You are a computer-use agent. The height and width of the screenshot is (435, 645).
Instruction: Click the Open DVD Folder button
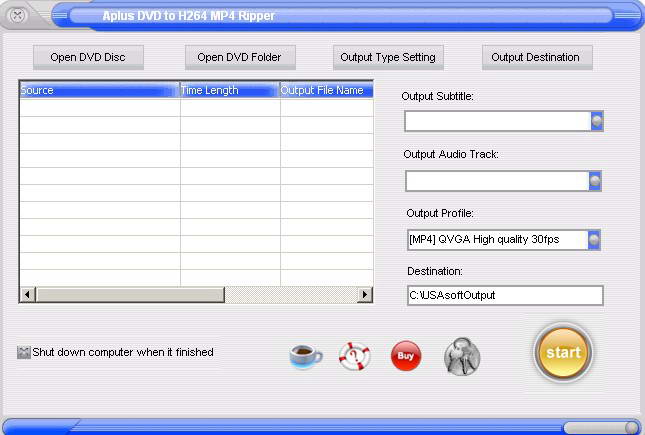tap(240, 57)
